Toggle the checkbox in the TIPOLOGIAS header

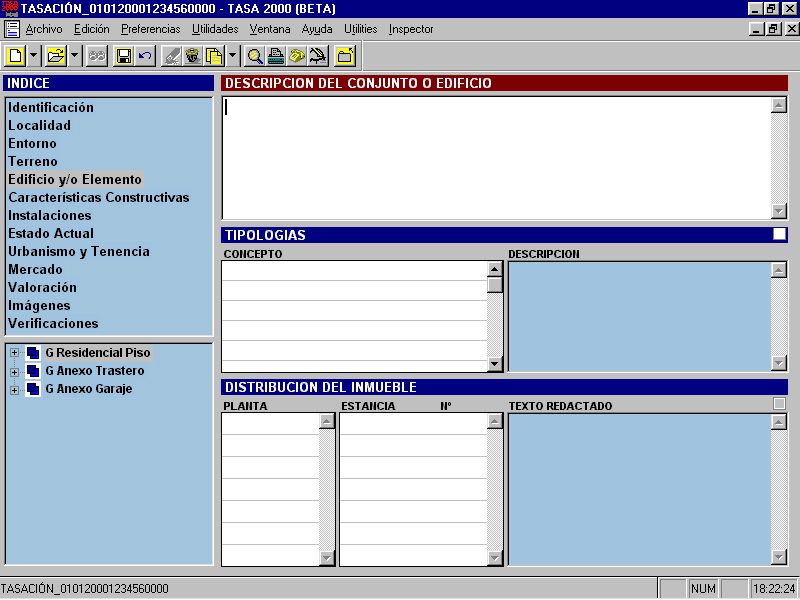pos(779,234)
